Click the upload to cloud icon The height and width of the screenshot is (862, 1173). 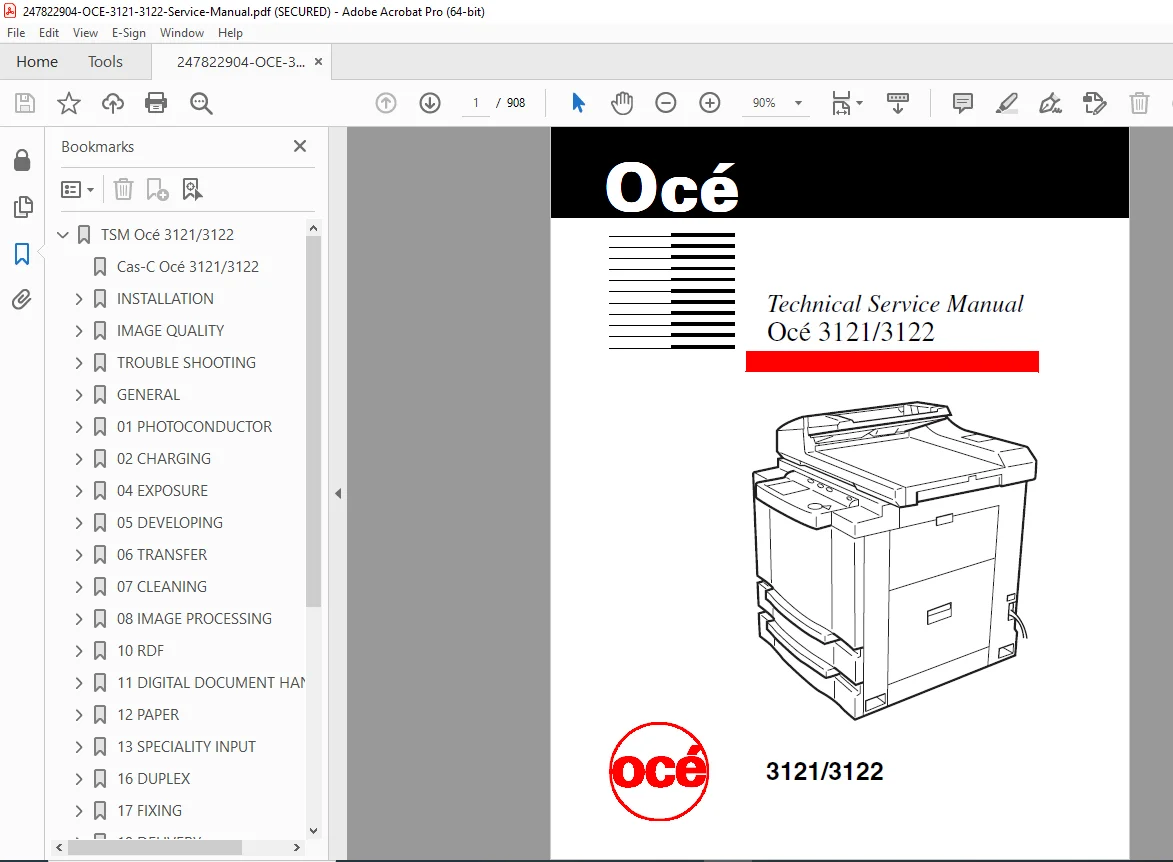pyautogui.click(x=113, y=103)
